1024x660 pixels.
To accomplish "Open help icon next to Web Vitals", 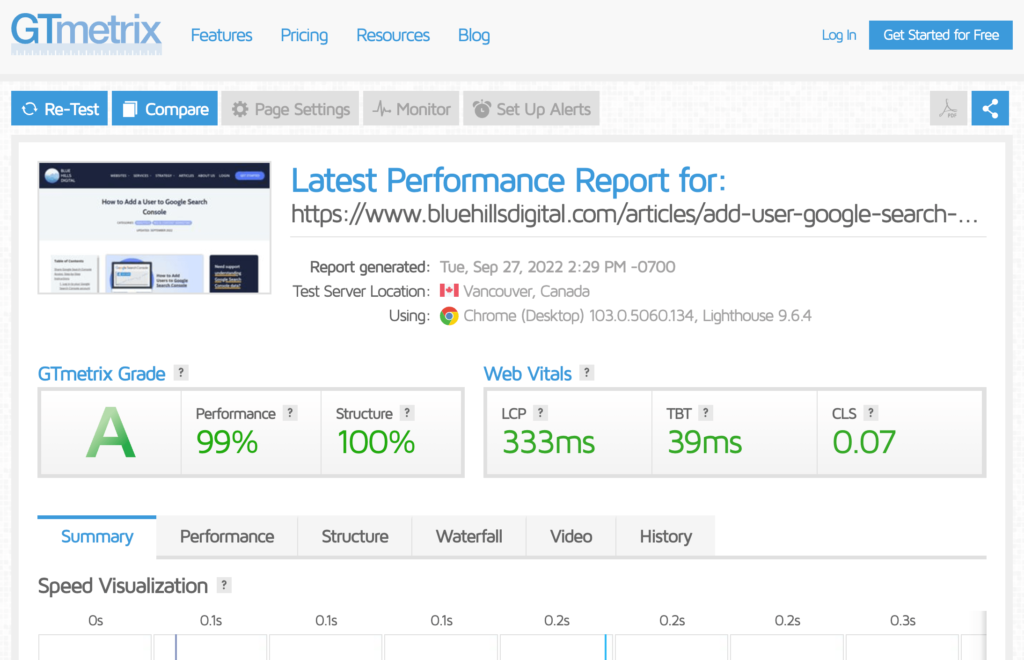I will pyautogui.click(x=586, y=373).
